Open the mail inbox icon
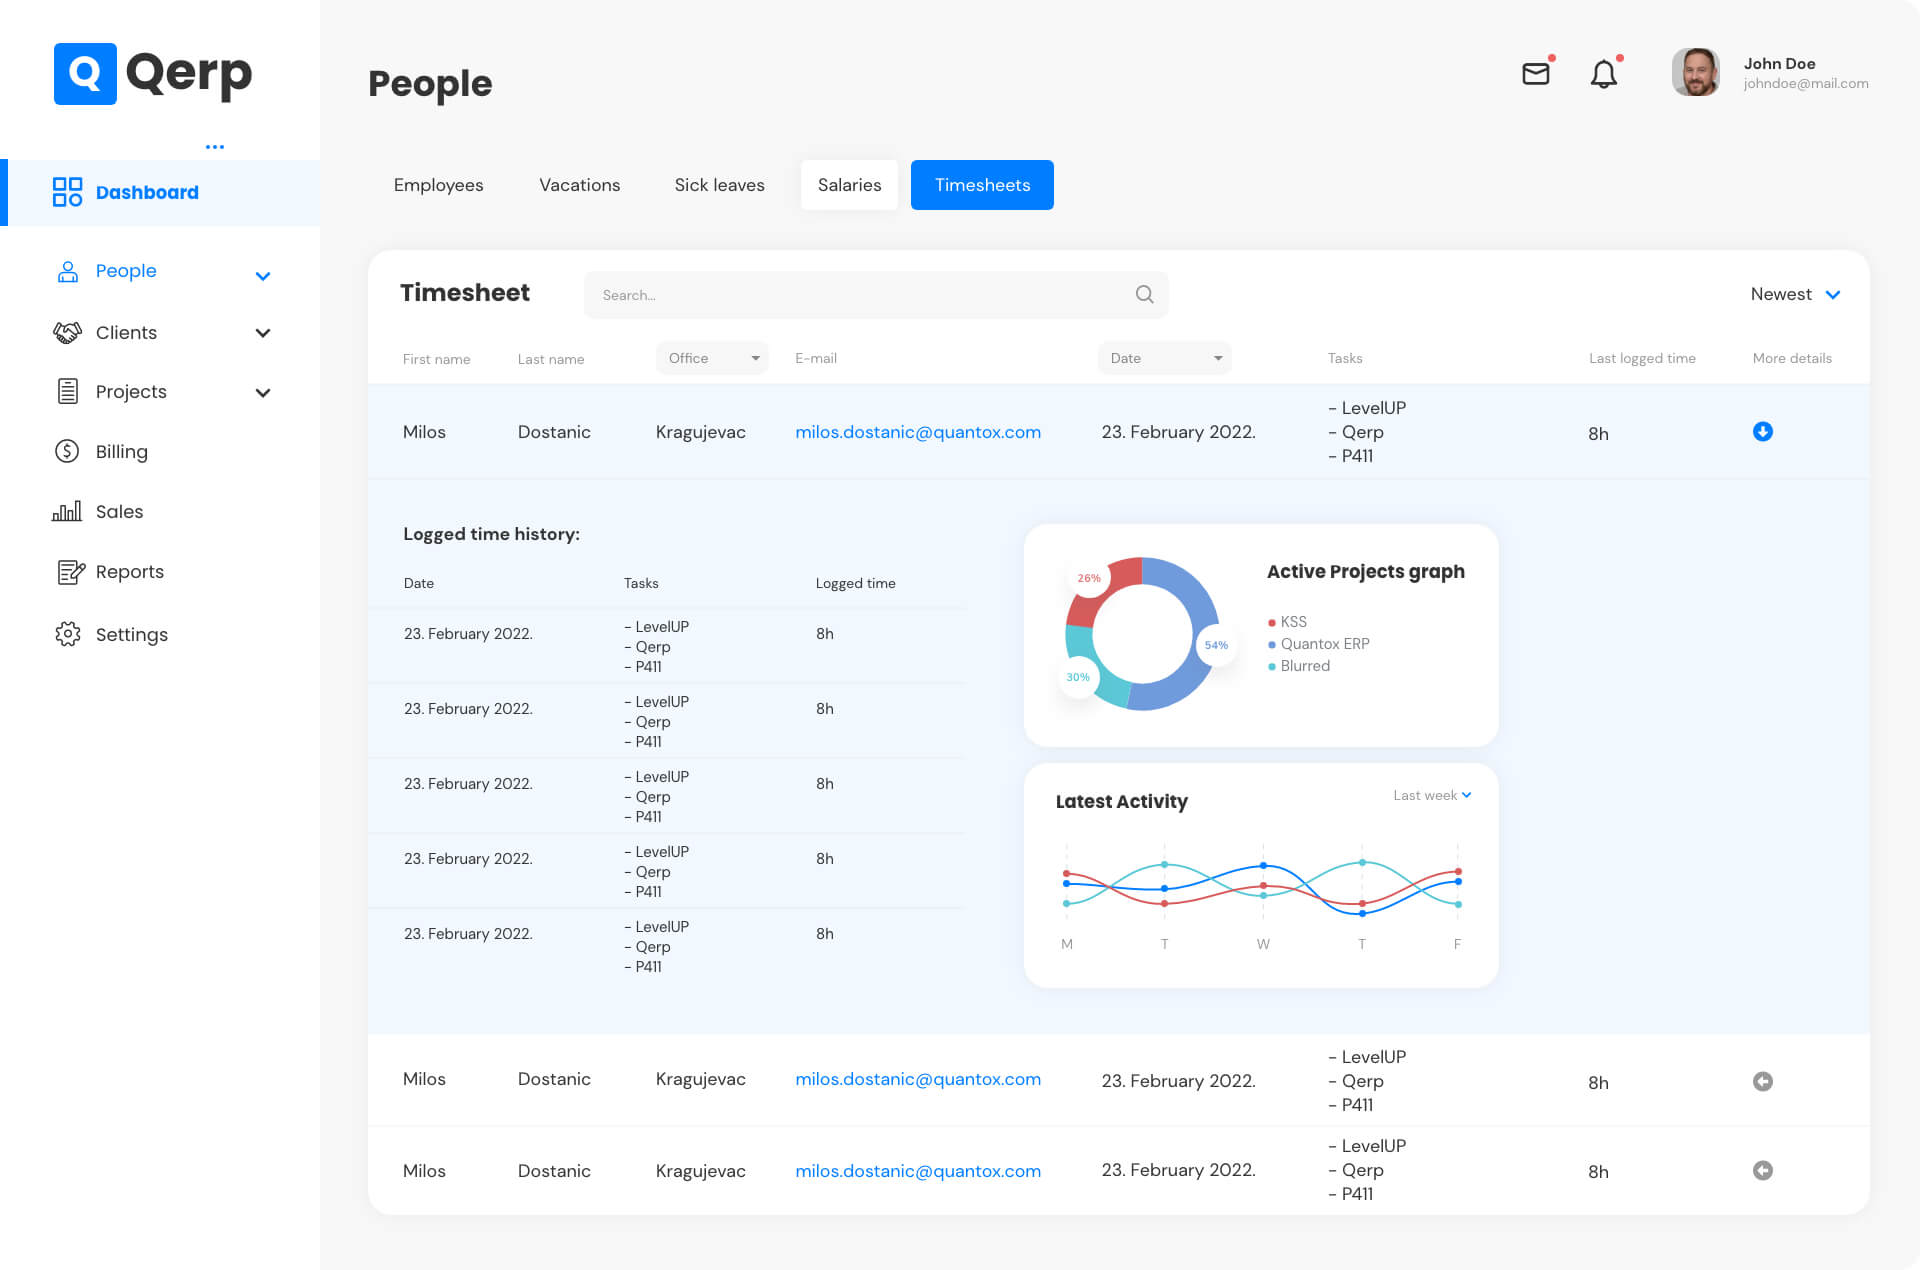This screenshot has height=1270, width=1920. coord(1535,74)
